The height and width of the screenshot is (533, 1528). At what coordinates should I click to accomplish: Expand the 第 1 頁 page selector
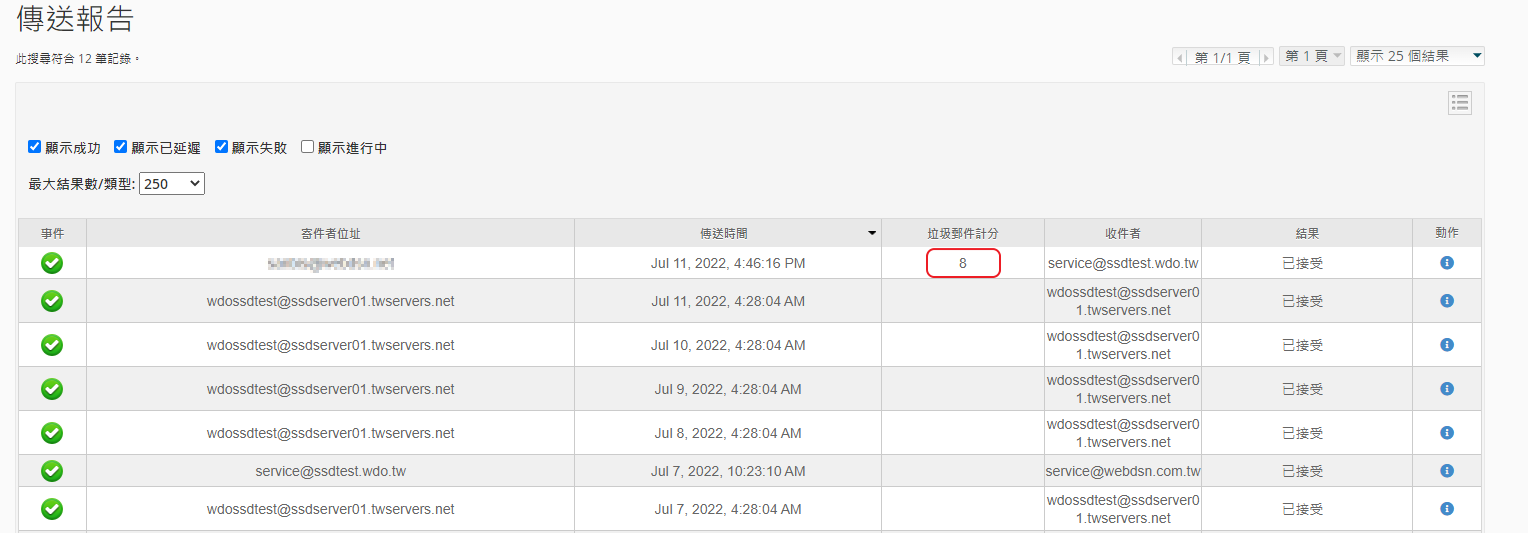click(1311, 56)
